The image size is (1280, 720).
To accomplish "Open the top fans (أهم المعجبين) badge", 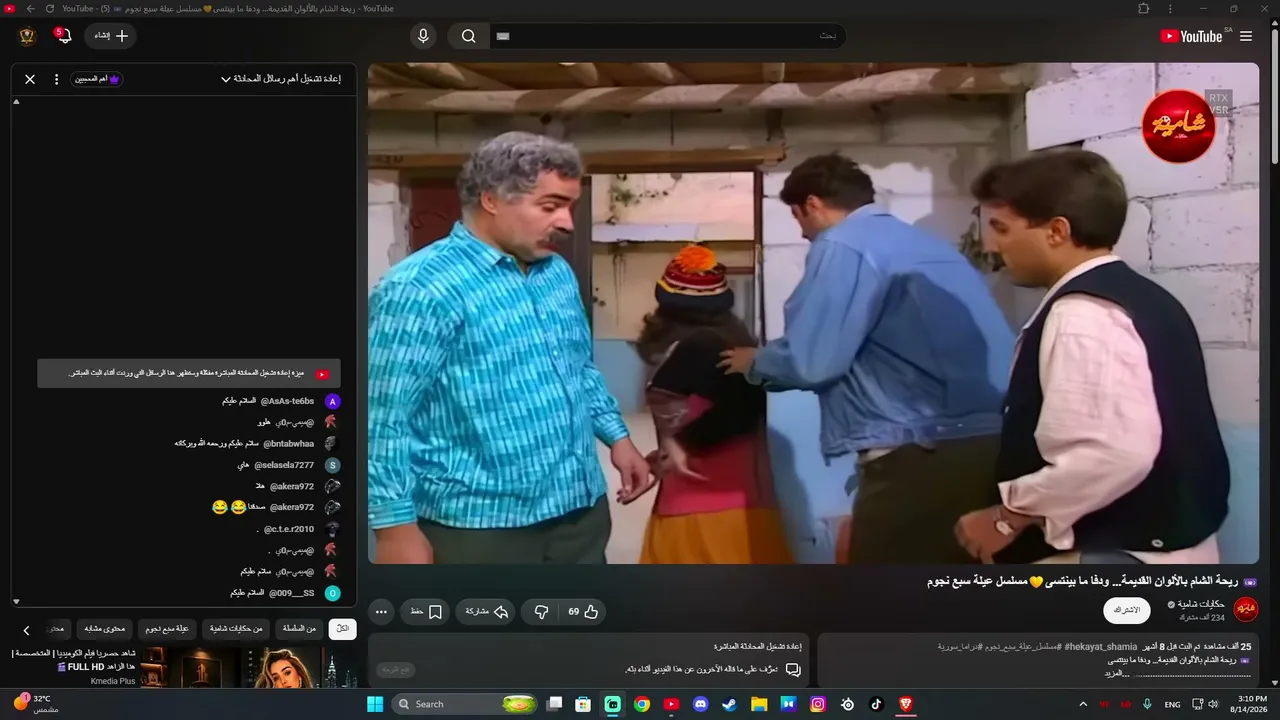I will point(97,79).
